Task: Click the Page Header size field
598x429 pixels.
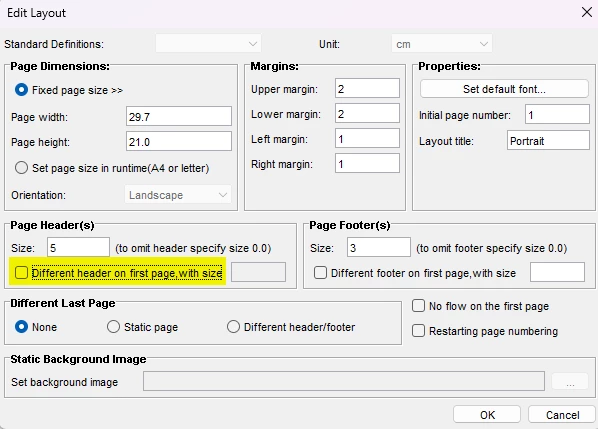Action: point(79,247)
